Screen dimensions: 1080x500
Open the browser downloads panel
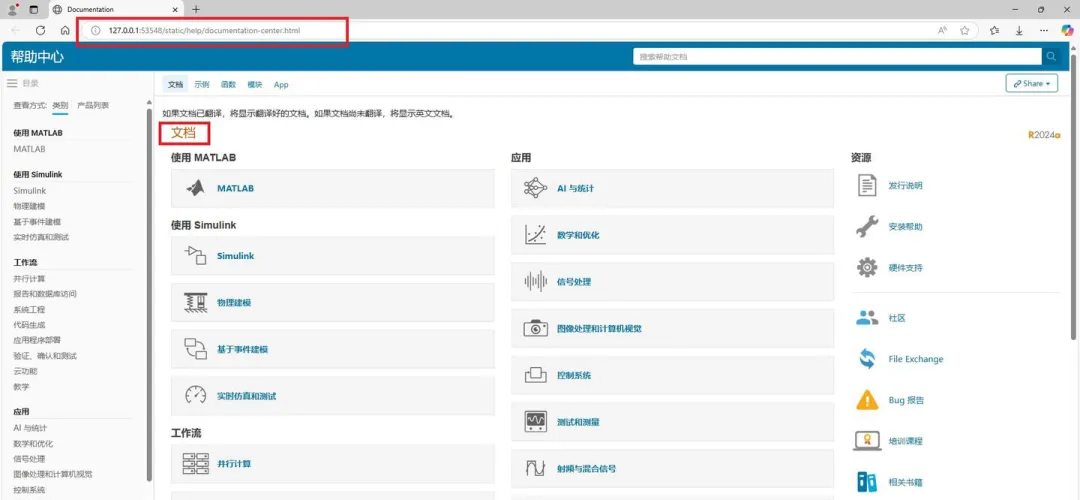pos(1019,30)
